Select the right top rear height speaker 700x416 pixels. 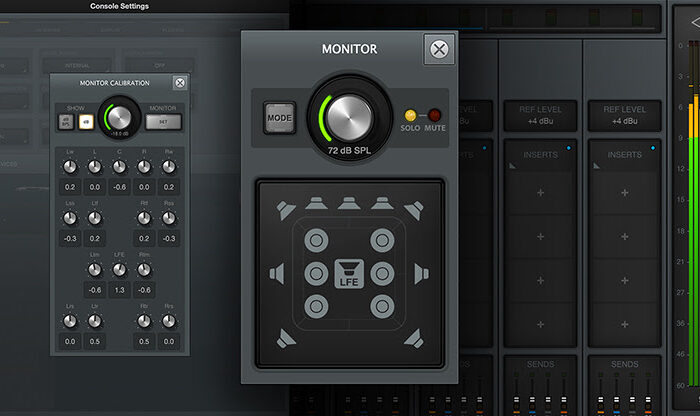382,306
